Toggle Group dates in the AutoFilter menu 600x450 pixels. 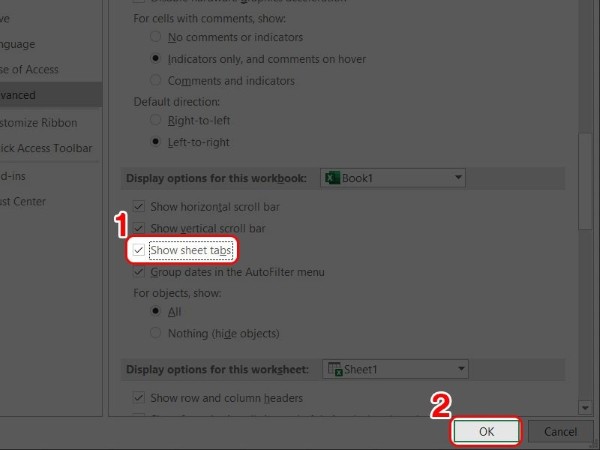tap(139, 272)
